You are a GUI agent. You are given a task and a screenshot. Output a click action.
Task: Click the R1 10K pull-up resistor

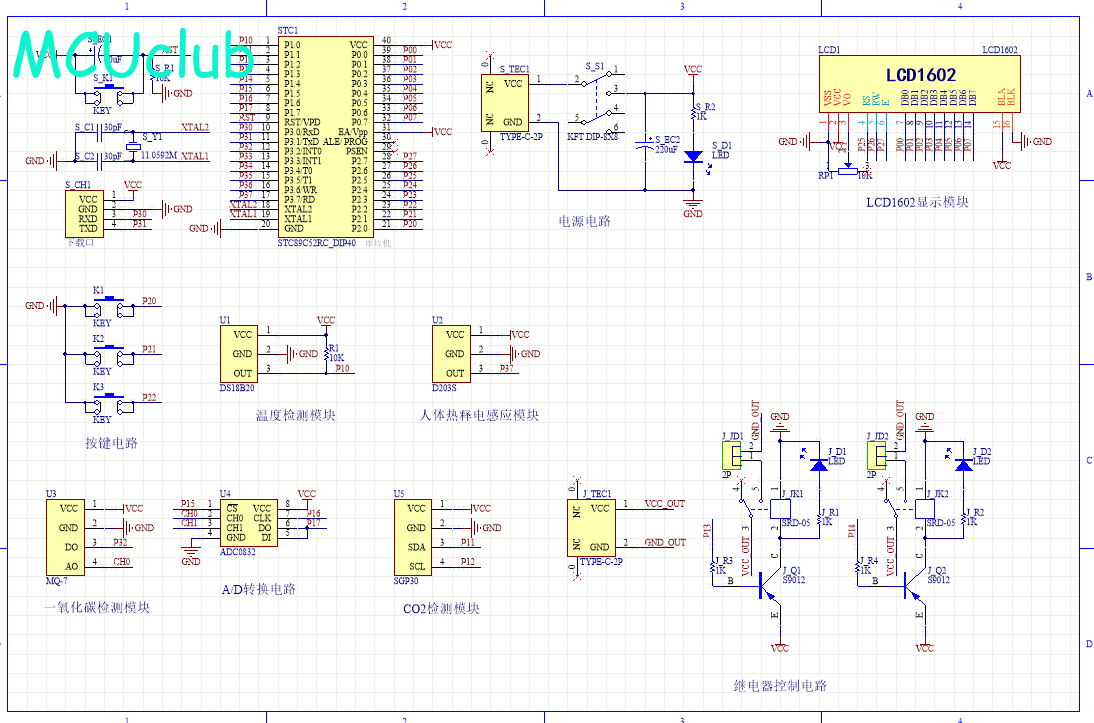click(x=326, y=355)
